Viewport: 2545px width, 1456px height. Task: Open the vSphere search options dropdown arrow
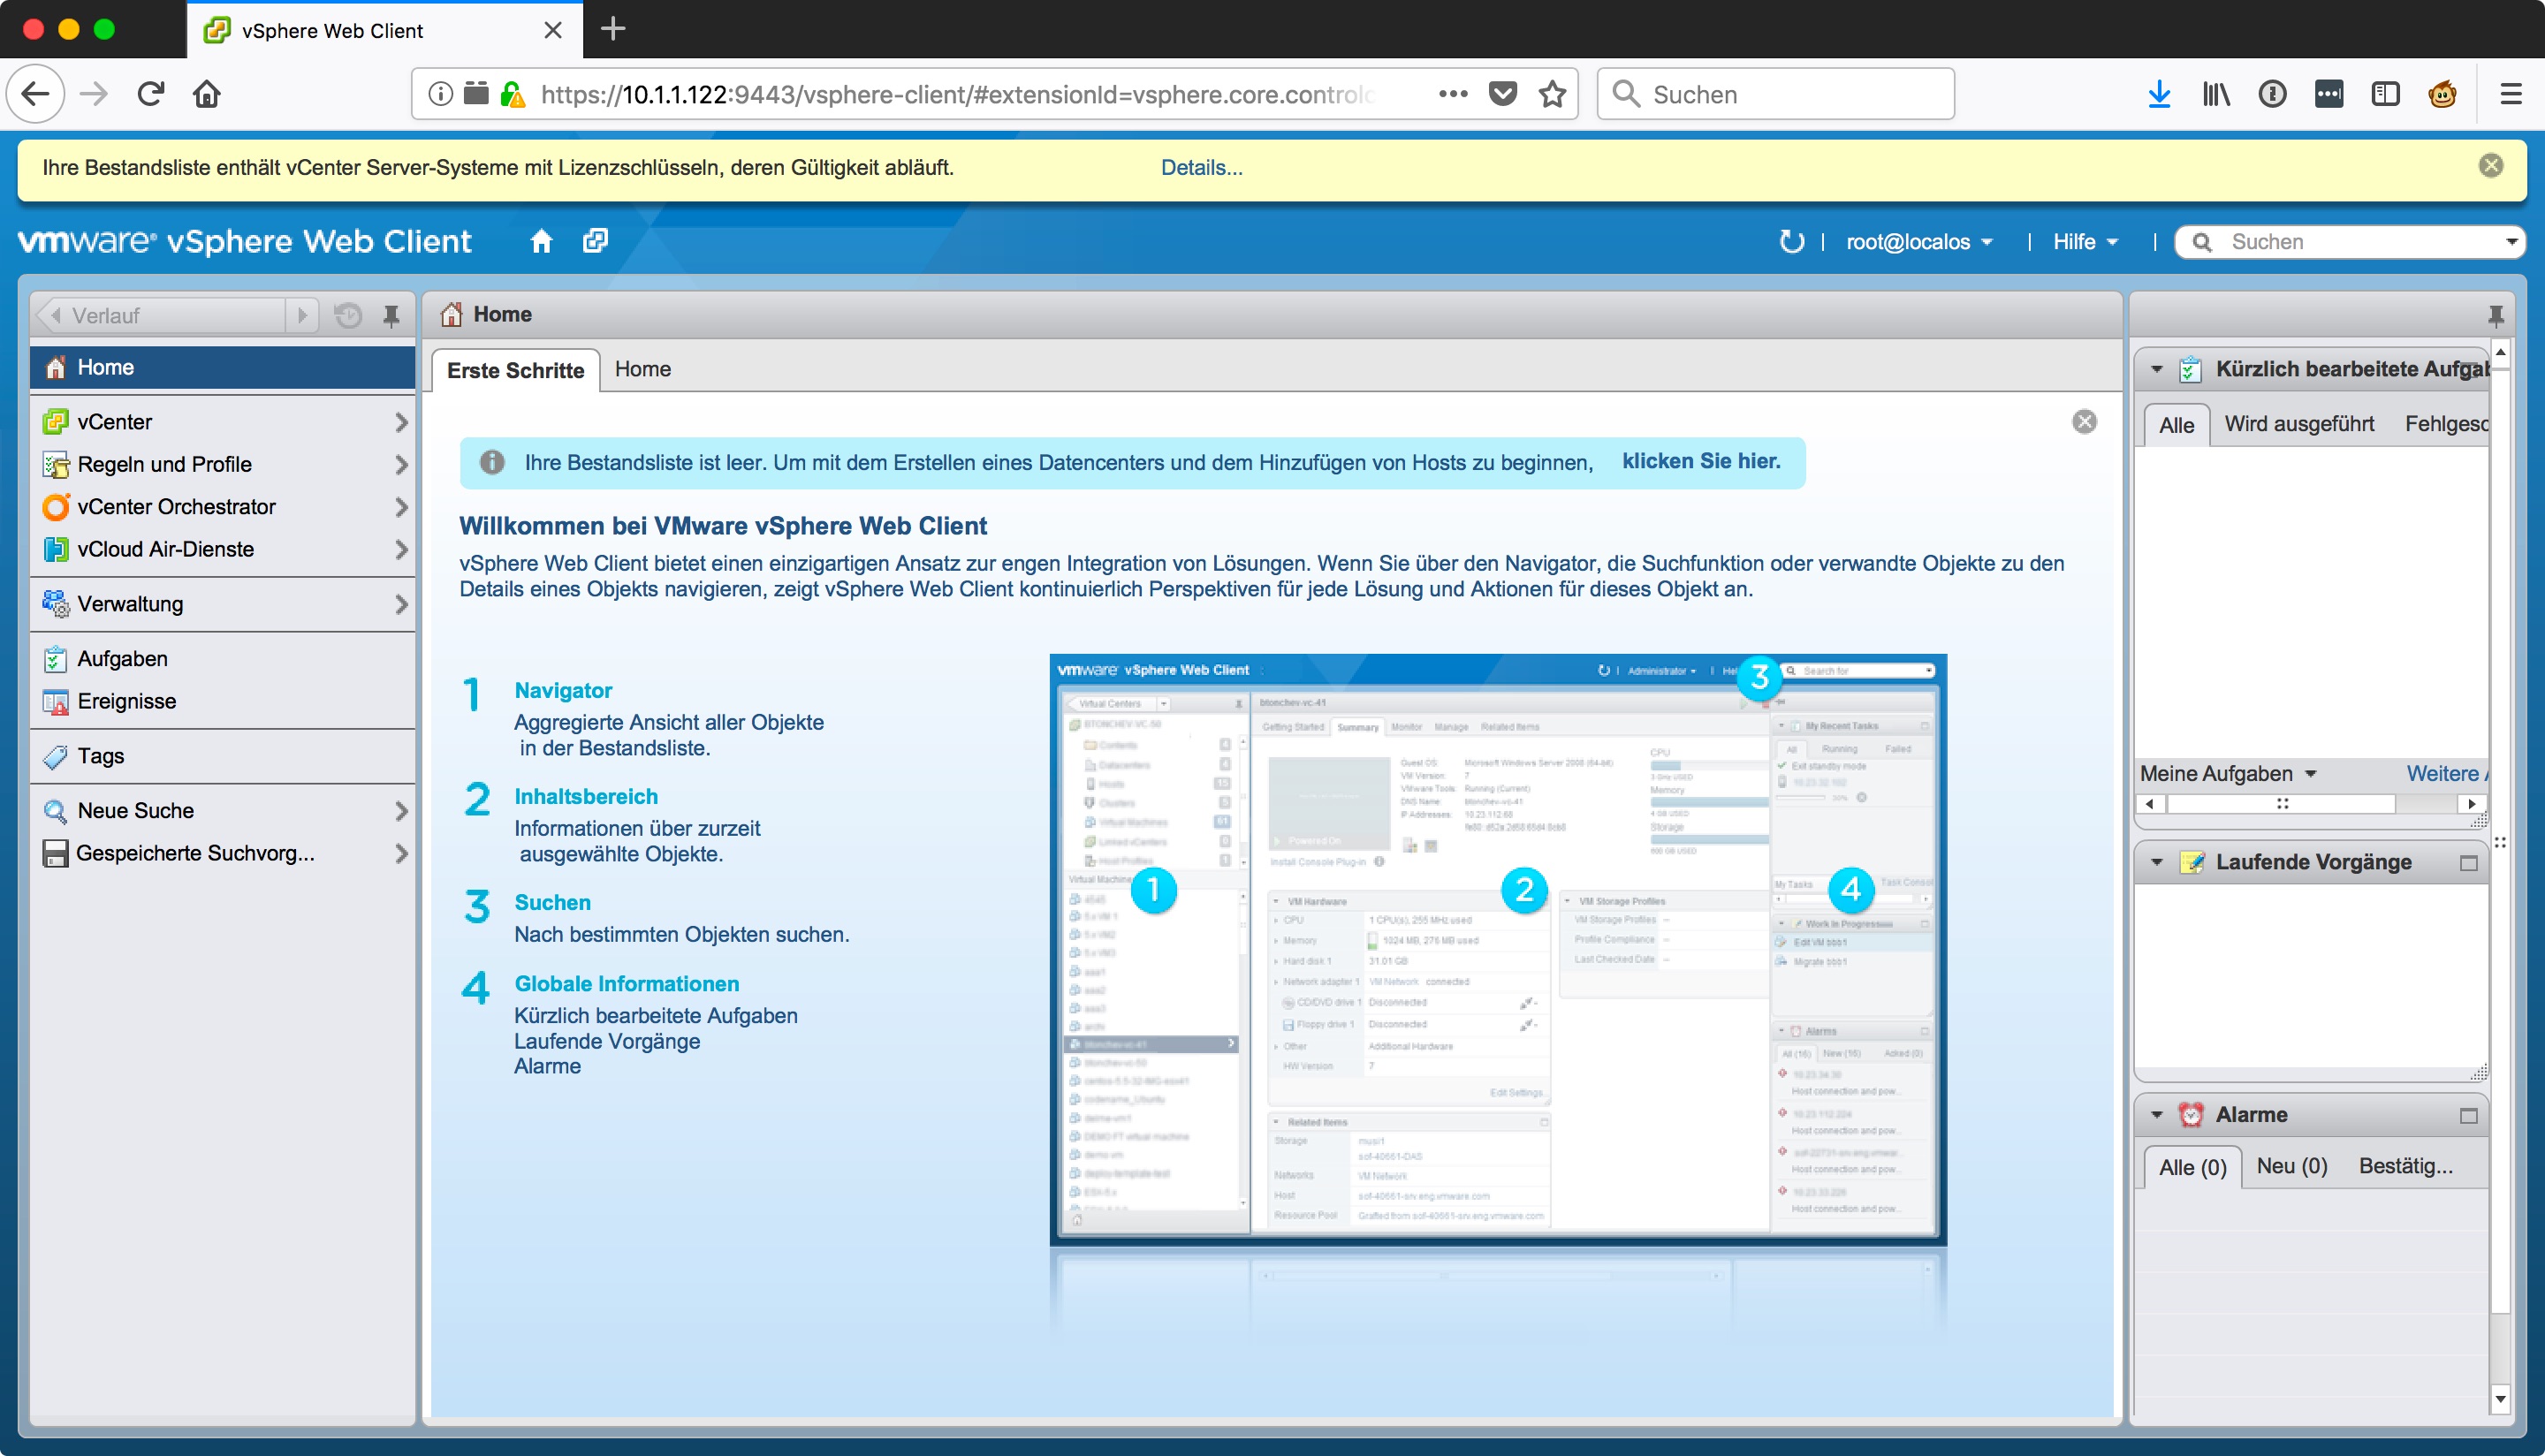[x=2510, y=242]
